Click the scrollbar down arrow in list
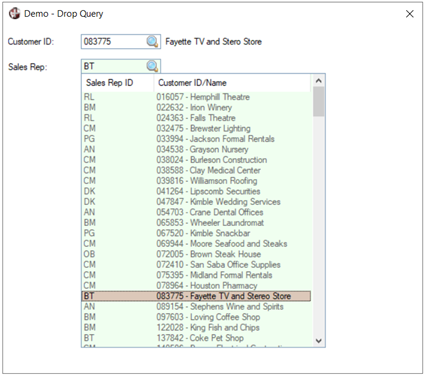 click(319, 341)
